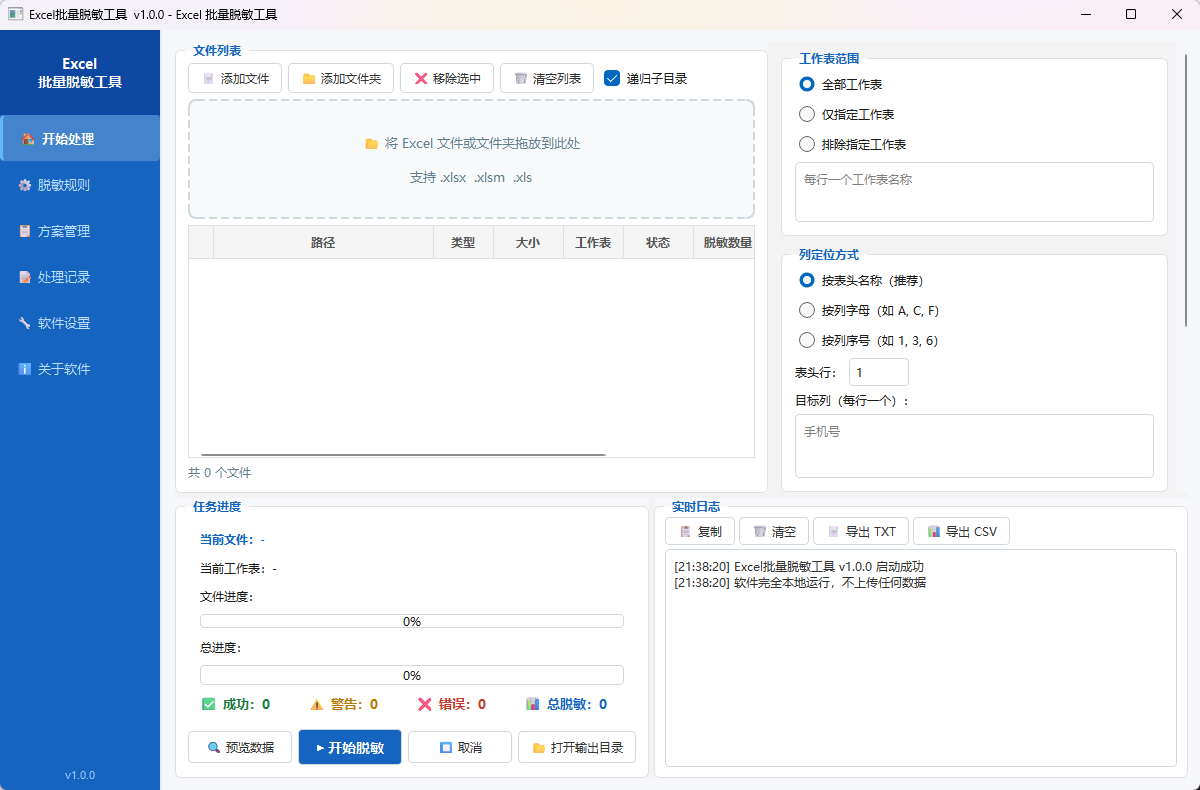Click the file table horizontal scrollbar
Viewport: 1200px width, 790px height.
point(403,455)
